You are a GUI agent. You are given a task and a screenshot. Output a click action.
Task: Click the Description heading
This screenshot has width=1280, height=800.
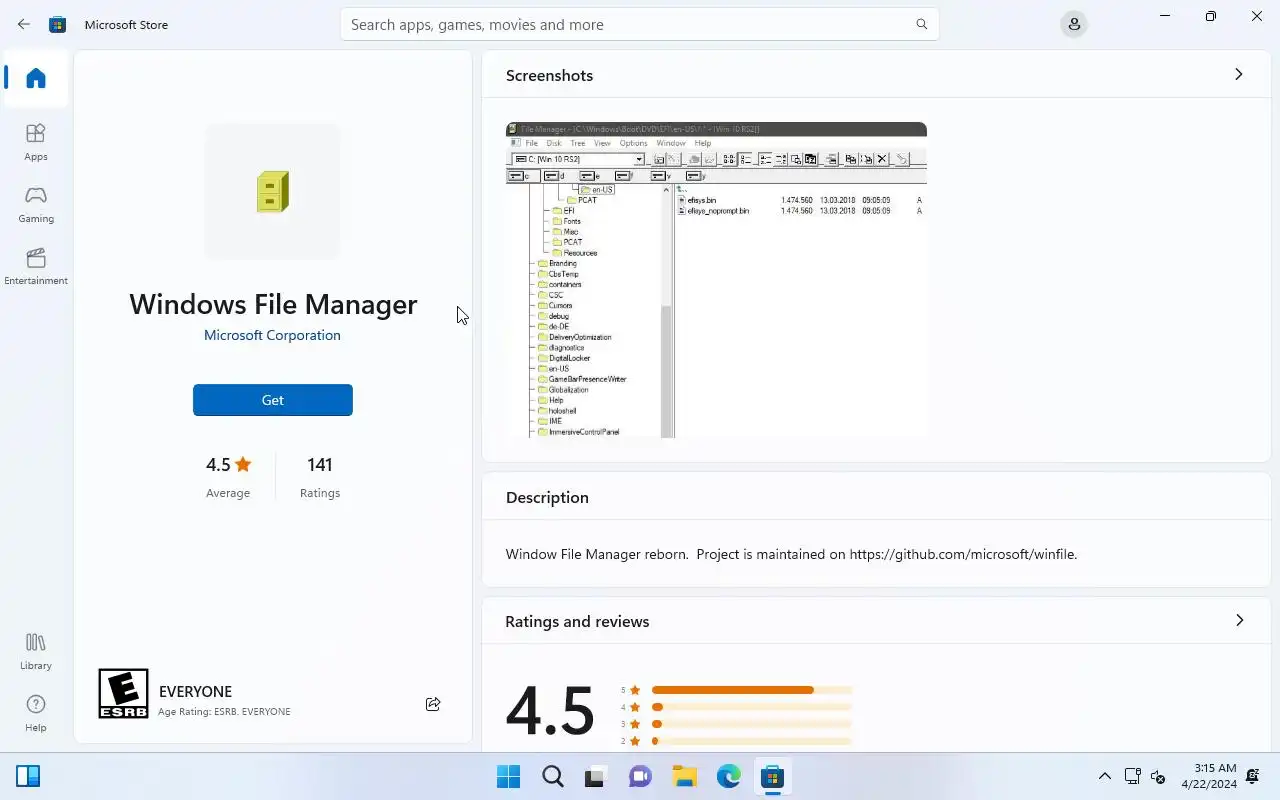tap(547, 497)
